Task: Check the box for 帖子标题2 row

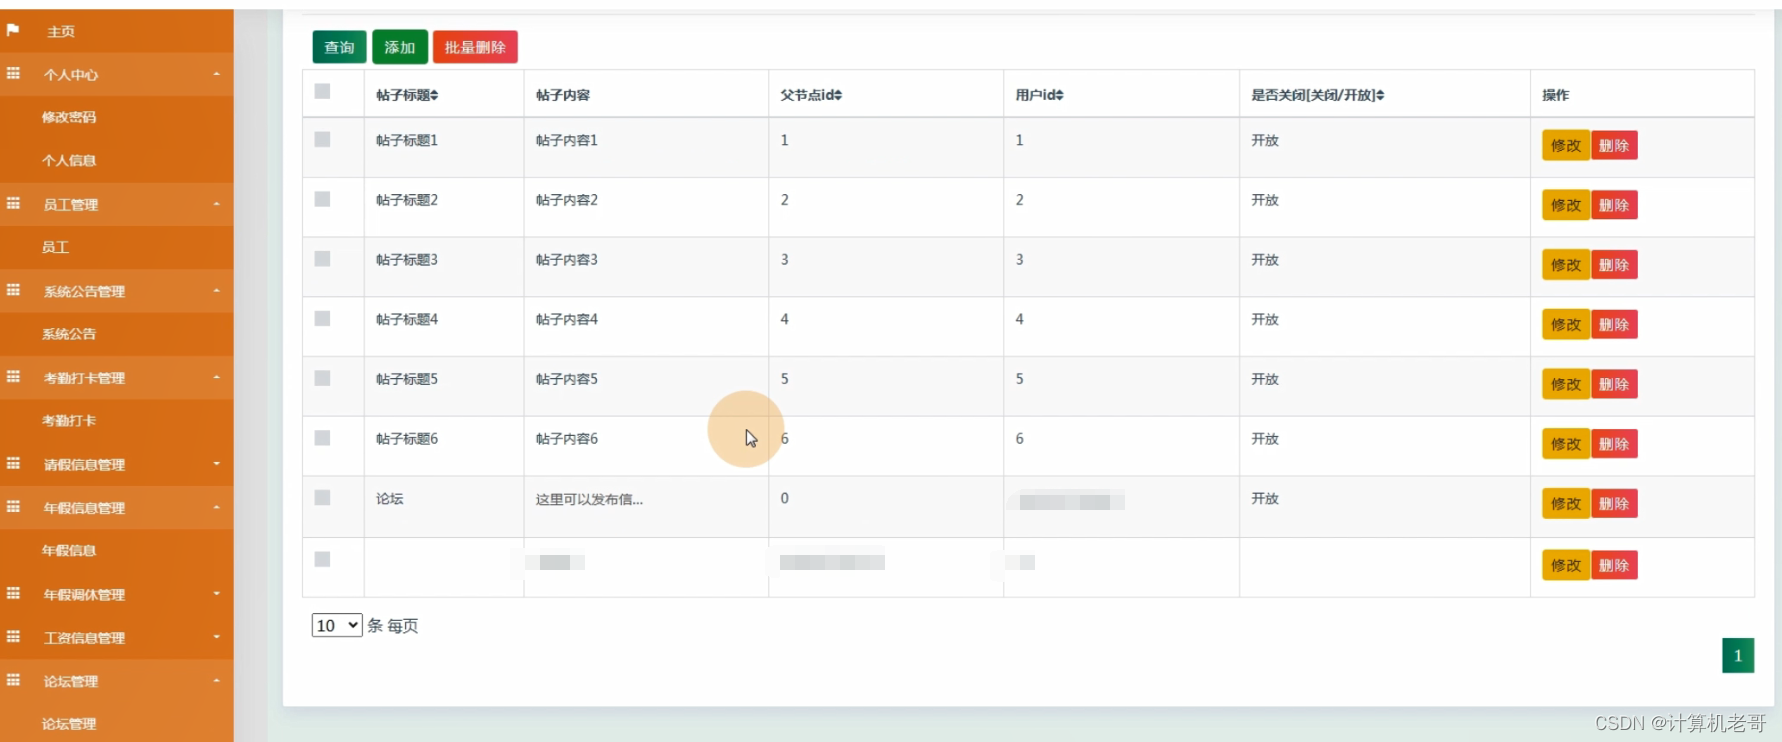Action: click(x=322, y=199)
